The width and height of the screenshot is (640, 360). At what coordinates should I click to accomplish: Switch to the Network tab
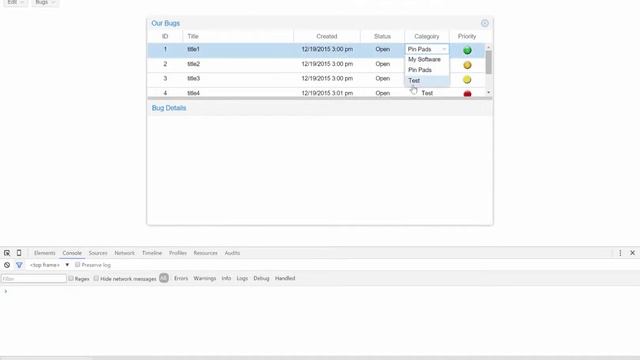(124, 253)
